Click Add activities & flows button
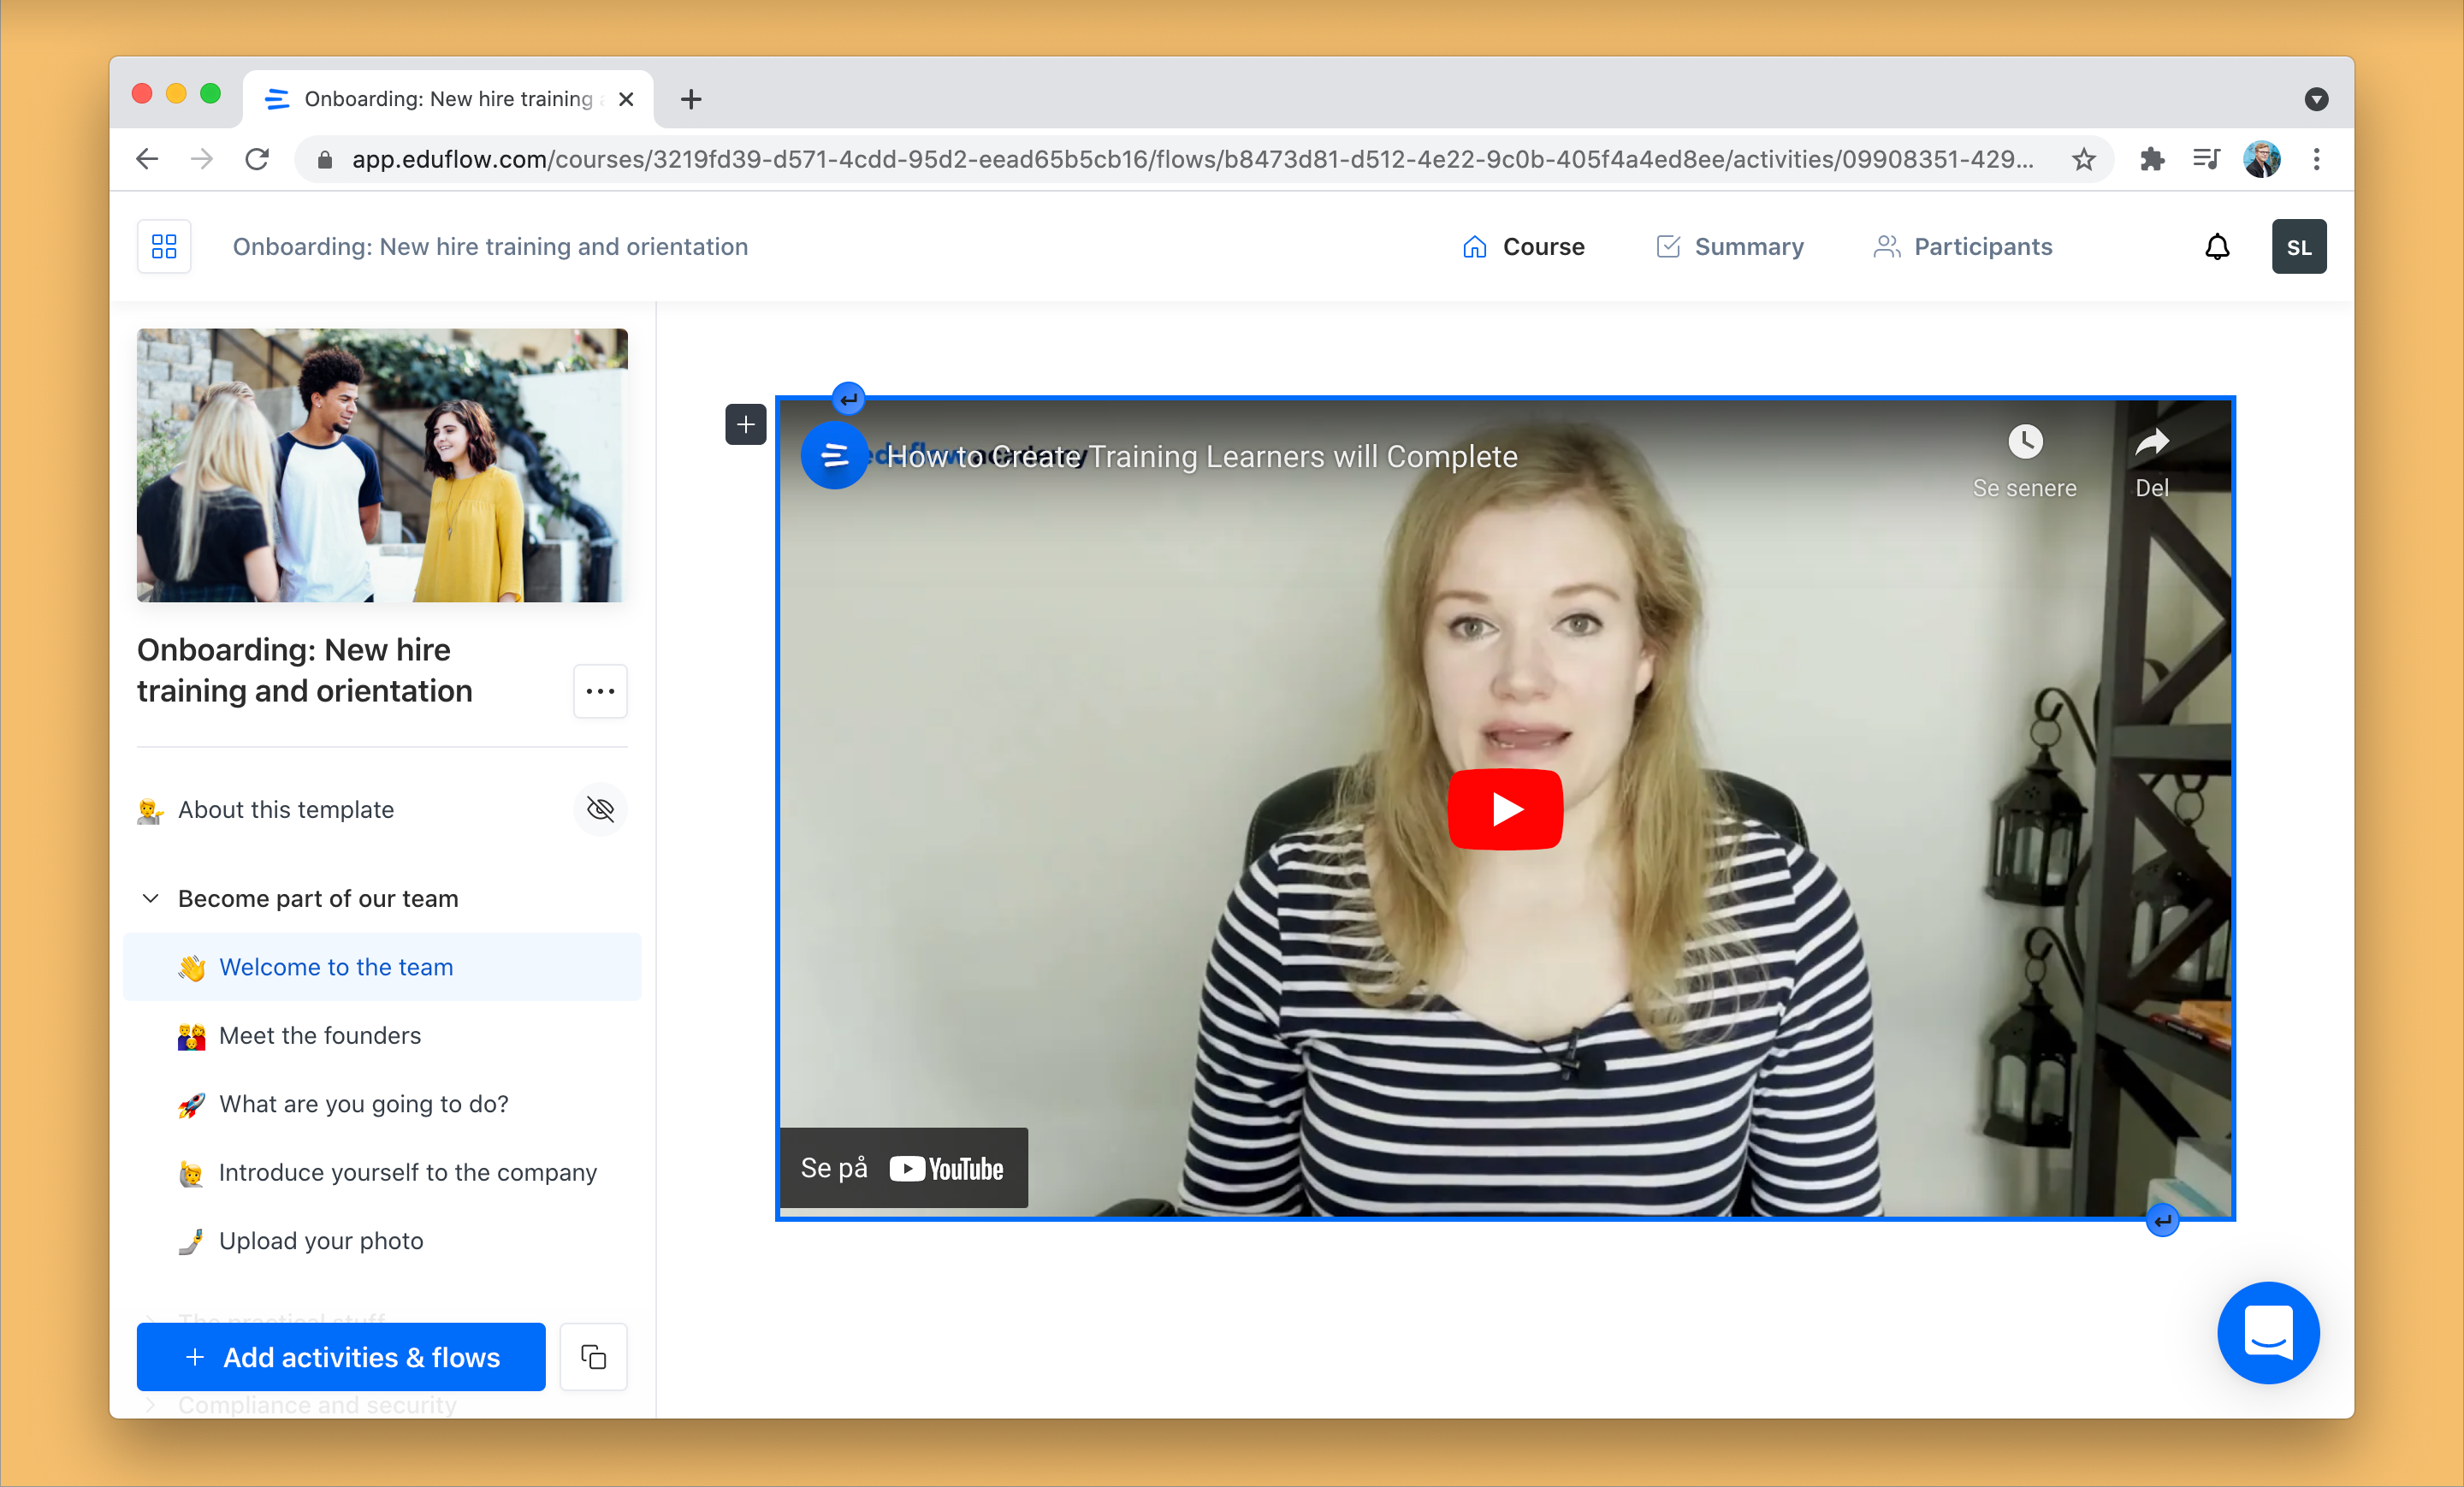 (x=341, y=1357)
